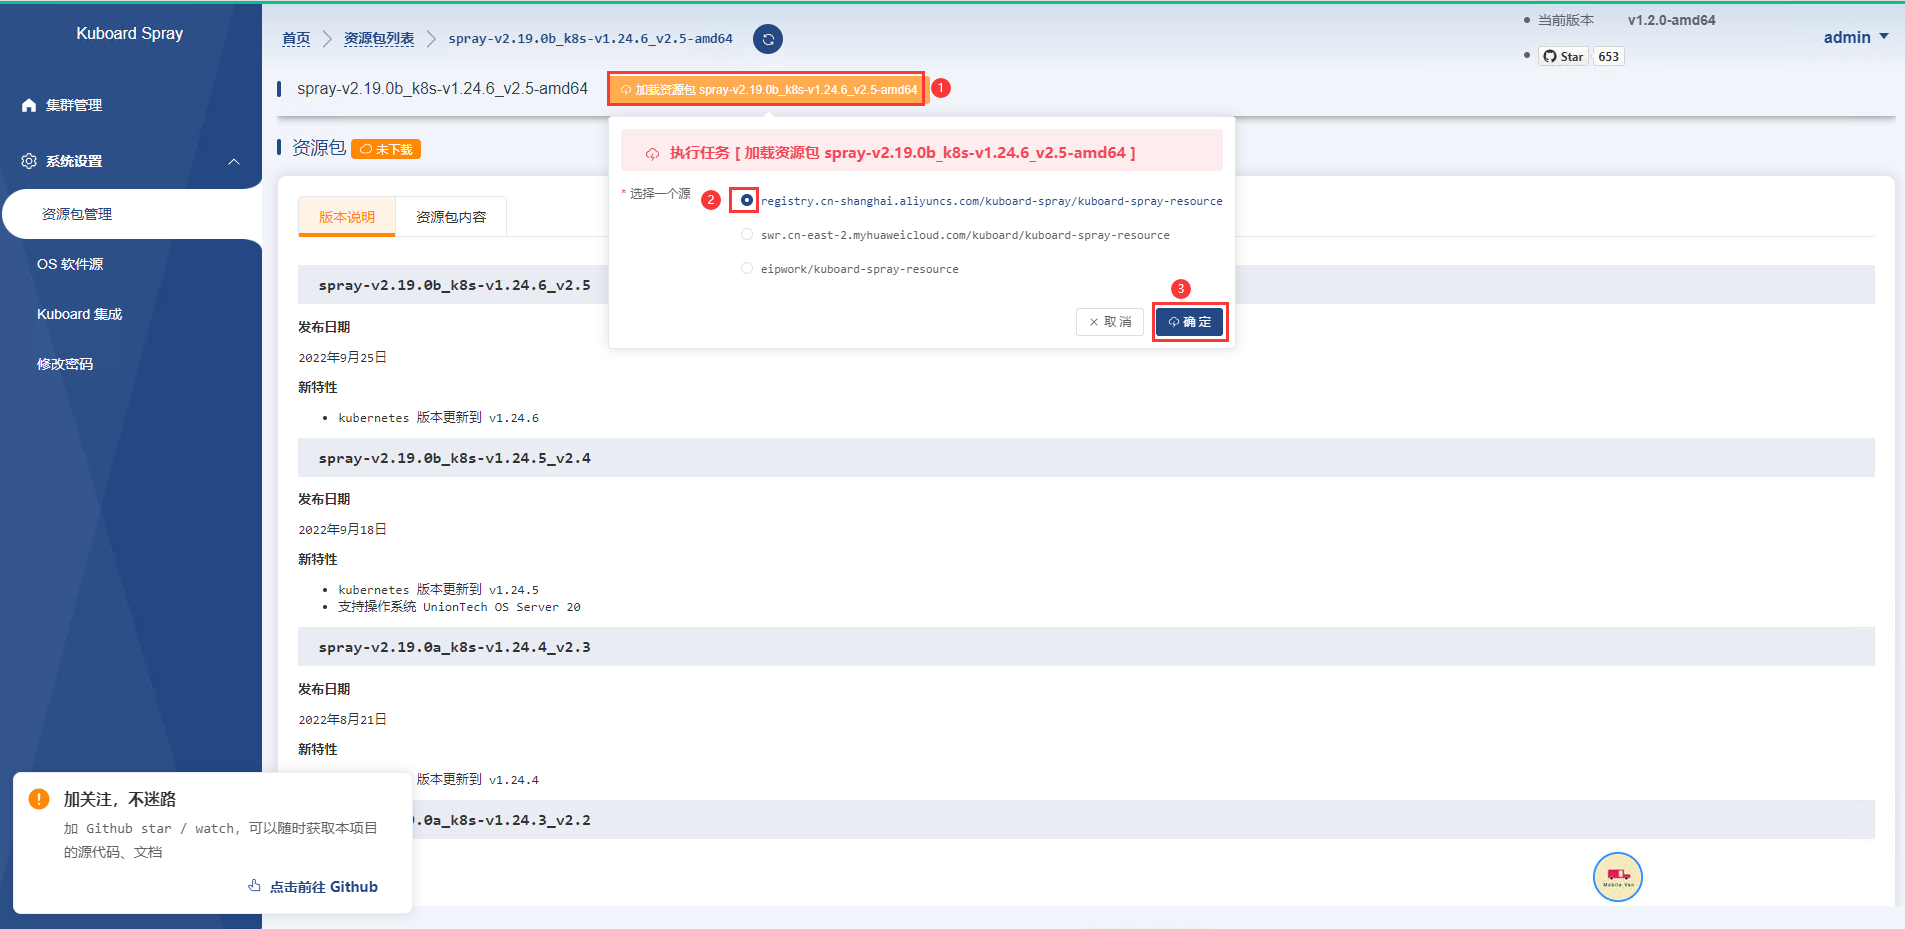Click the 取消 cancel button

(x=1110, y=322)
